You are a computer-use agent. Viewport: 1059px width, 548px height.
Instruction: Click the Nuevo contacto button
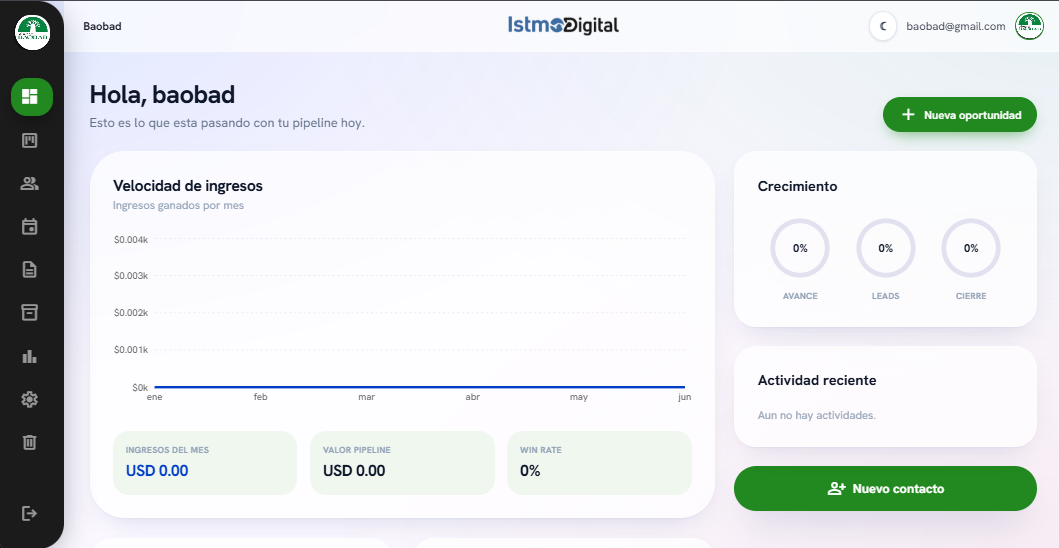pos(885,489)
